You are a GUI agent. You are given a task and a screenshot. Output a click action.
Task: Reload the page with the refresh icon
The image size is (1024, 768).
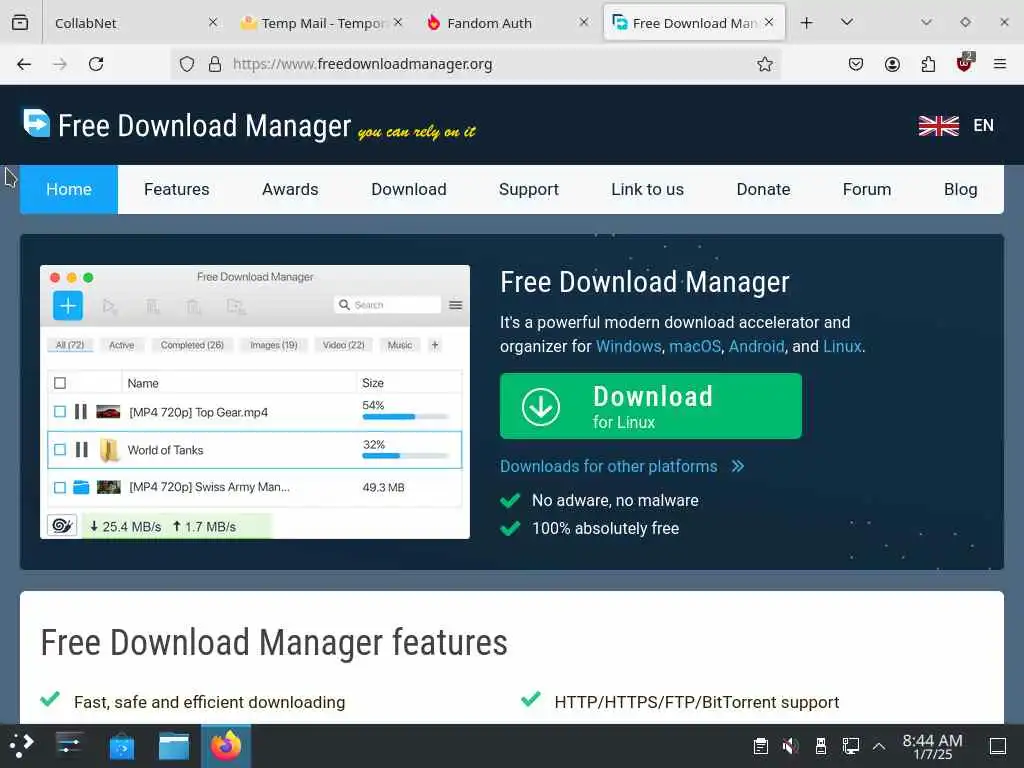coord(96,64)
